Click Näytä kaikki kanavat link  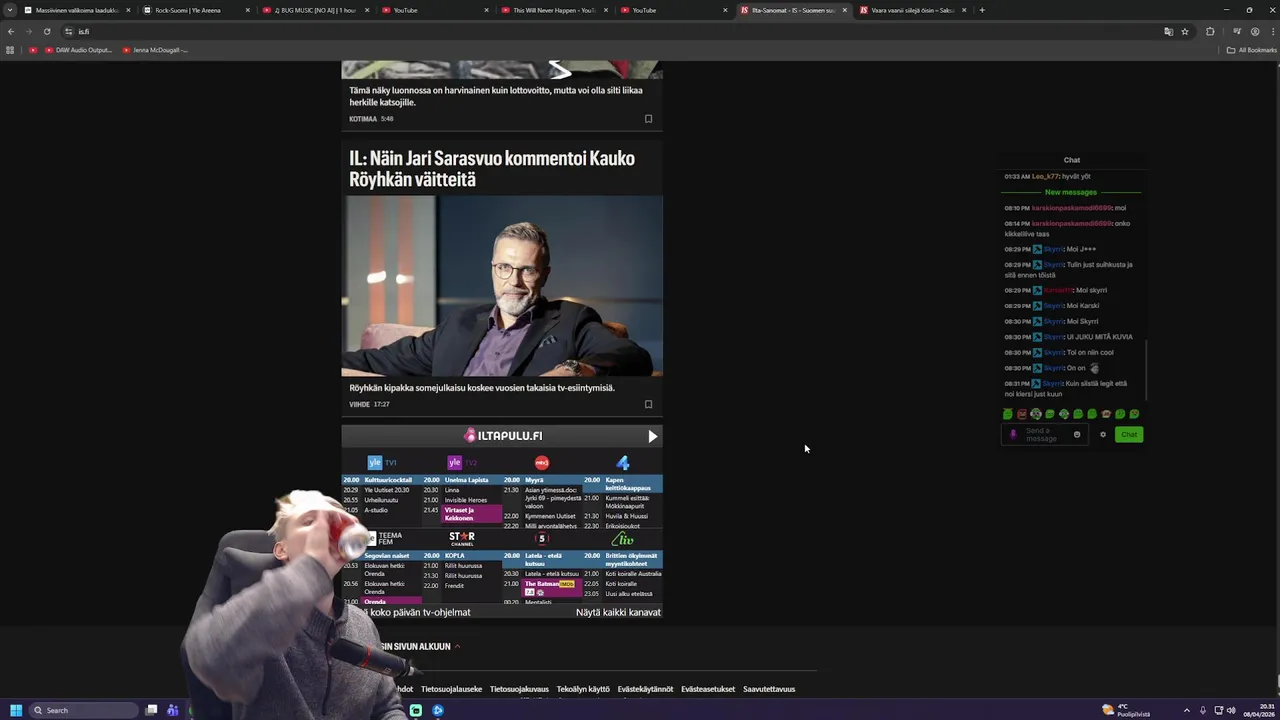point(618,612)
